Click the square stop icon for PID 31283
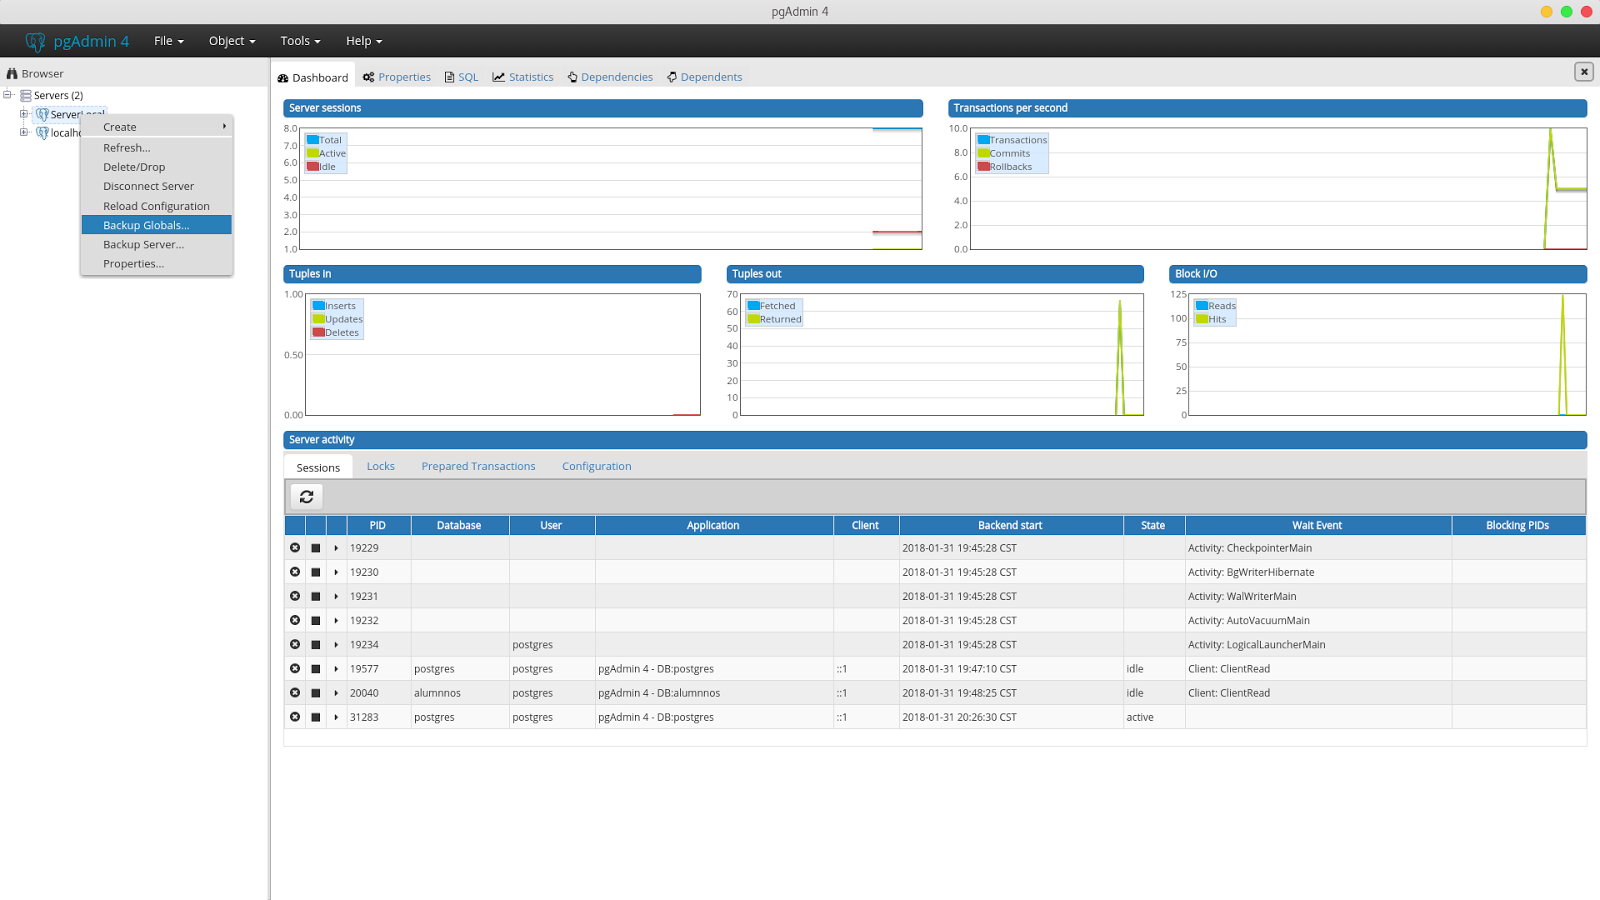The width and height of the screenshot is (1600, 900). coord(316,717)
